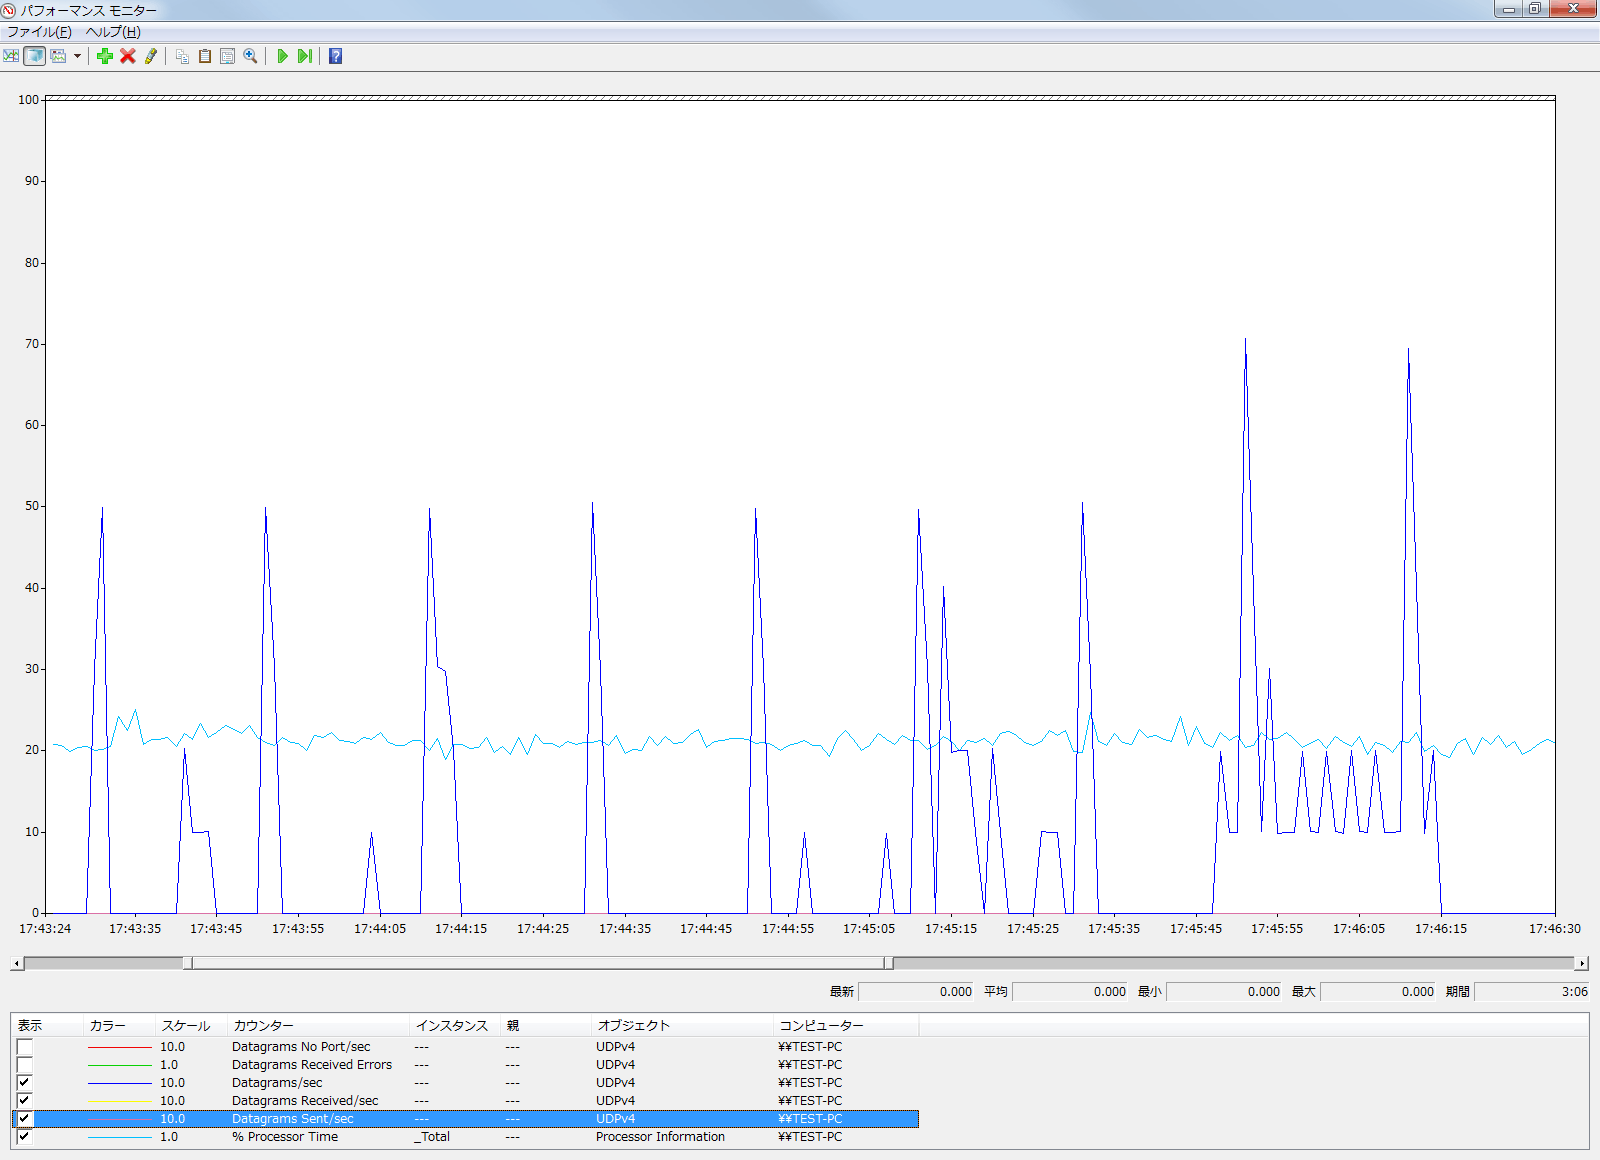This screenshot has height=1160, width=1600.
Task: Open Properties using the toolbar icon
Action: point(228,56)
